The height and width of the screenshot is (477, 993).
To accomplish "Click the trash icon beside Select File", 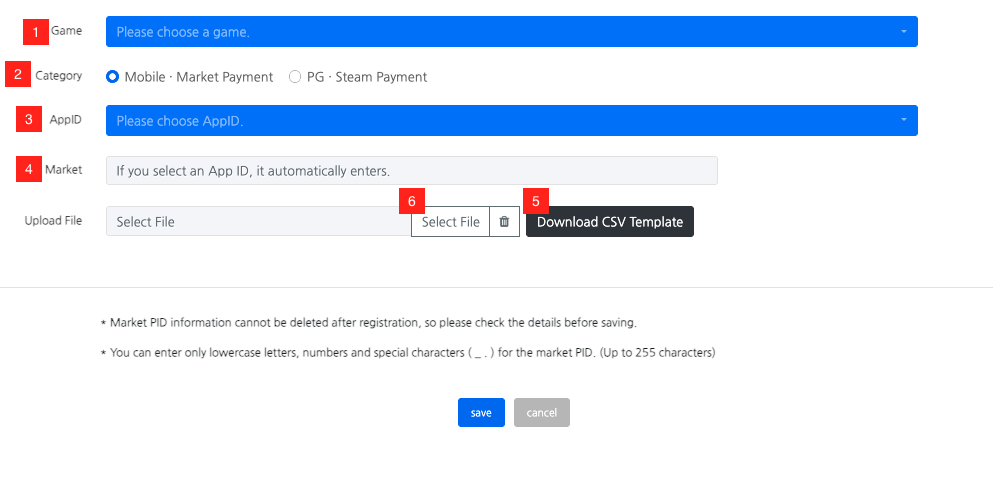I will [x=504, y=222].
